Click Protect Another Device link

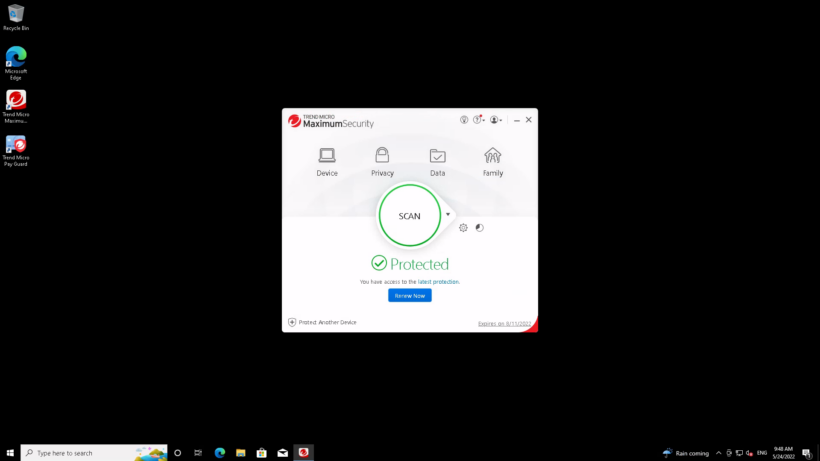point(322,322)
